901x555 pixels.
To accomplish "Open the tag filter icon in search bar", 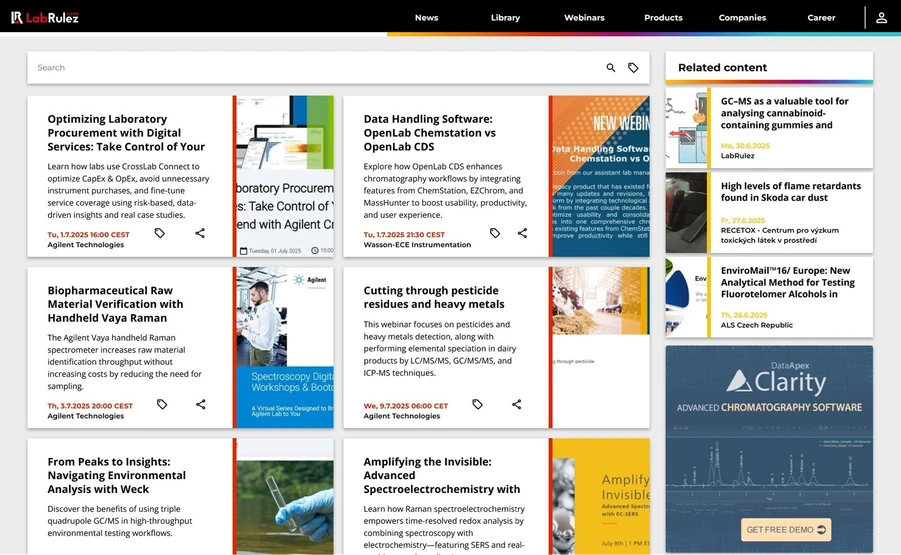I will [x=633, y=68].
